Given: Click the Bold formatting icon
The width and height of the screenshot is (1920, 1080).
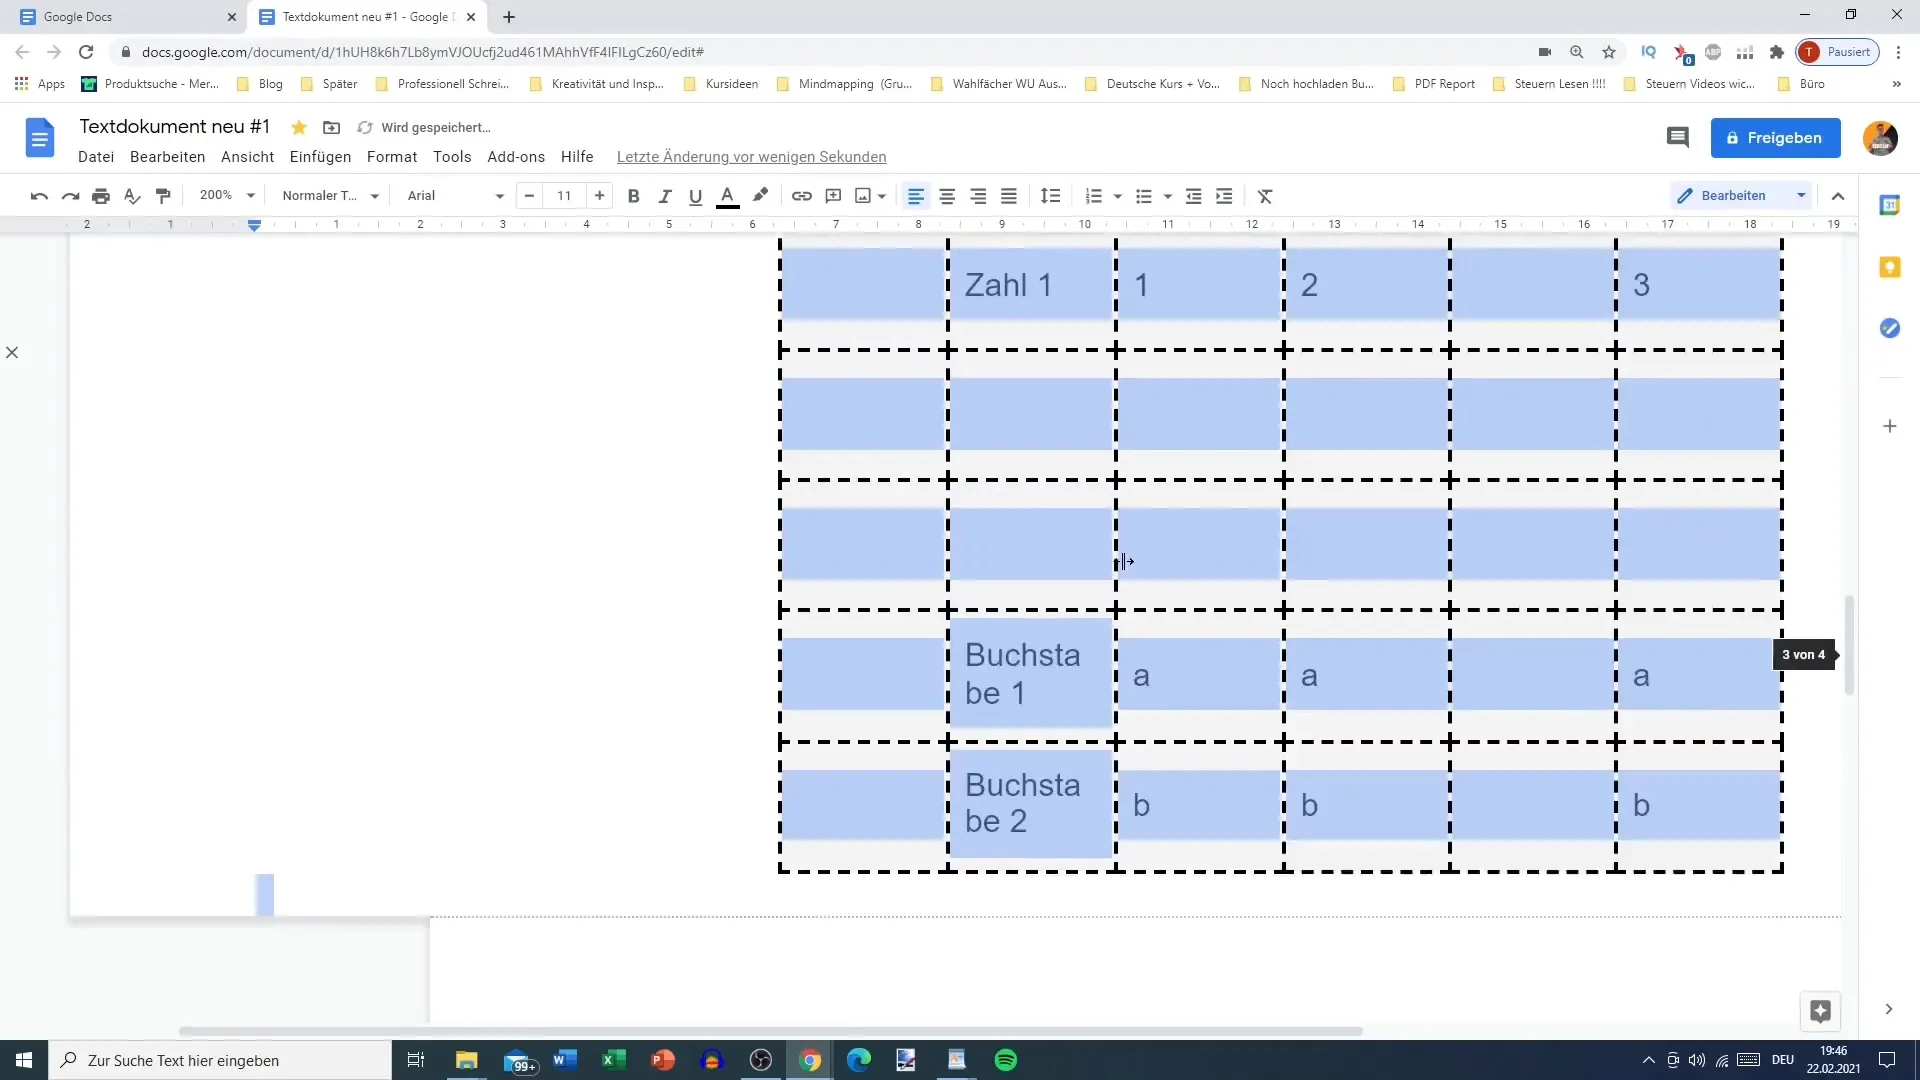Looking at the screenshot, I should (634, 195).
